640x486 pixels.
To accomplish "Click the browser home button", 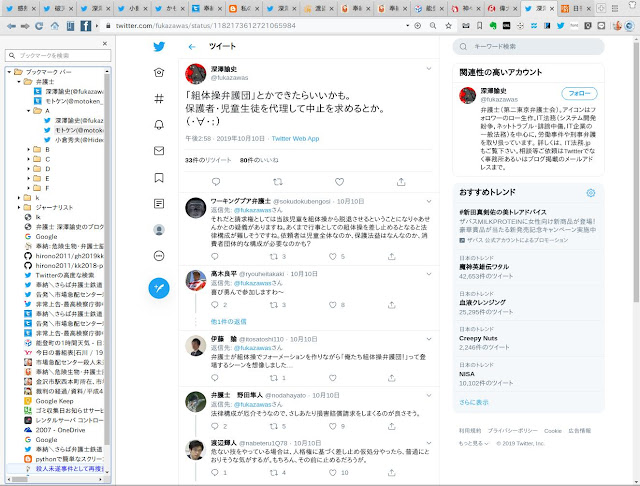I will 54,26.
